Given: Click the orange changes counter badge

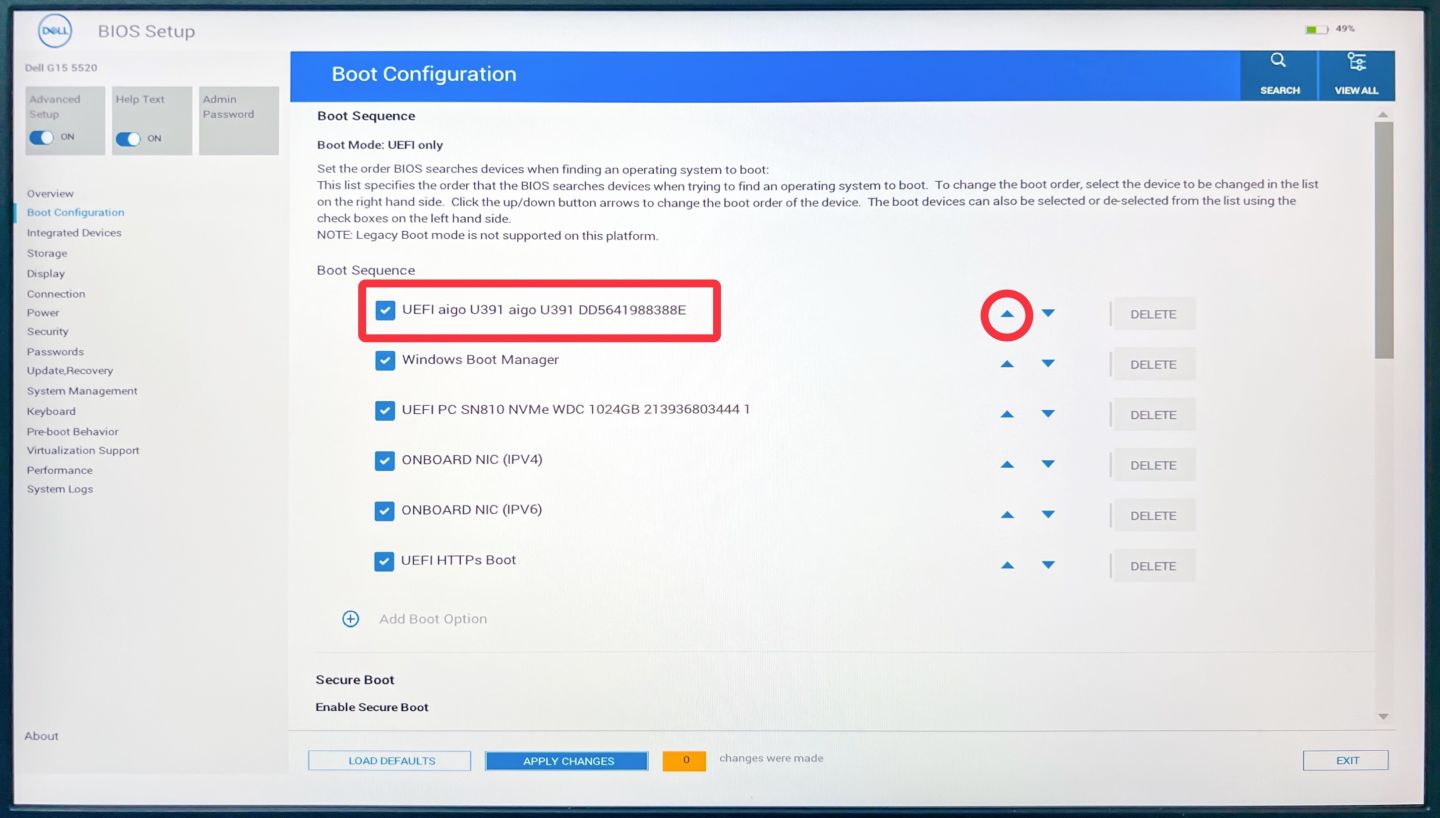Looking at the screenshot, I should [x=685, y=761].
